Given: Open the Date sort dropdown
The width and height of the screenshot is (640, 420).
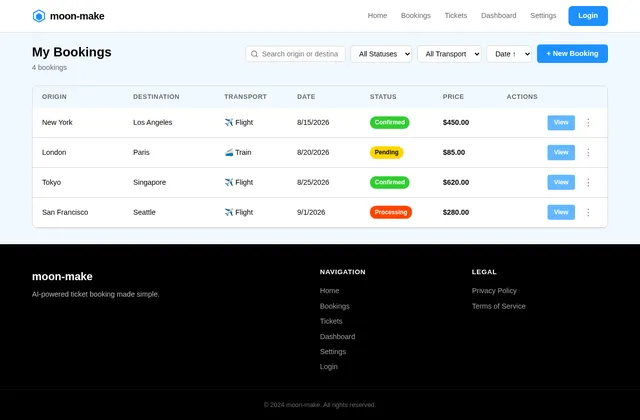Looking at the screenshot, I should 509,54.
